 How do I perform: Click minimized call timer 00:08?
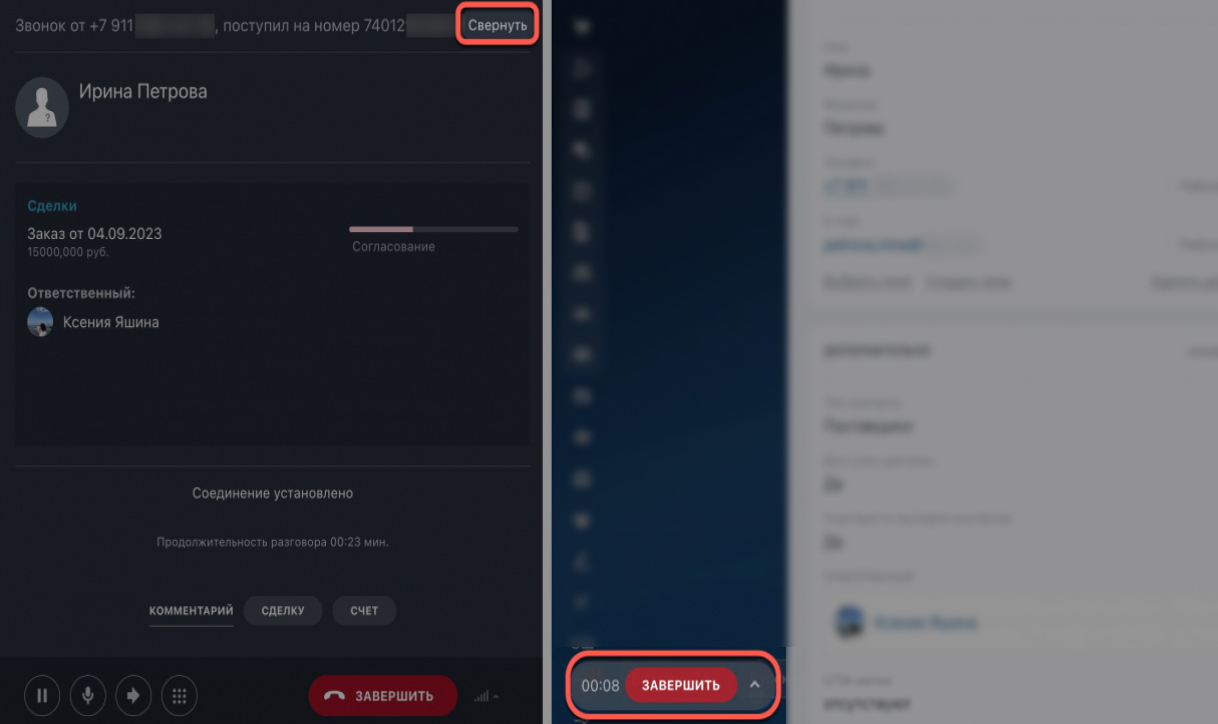tap(600, 685)
